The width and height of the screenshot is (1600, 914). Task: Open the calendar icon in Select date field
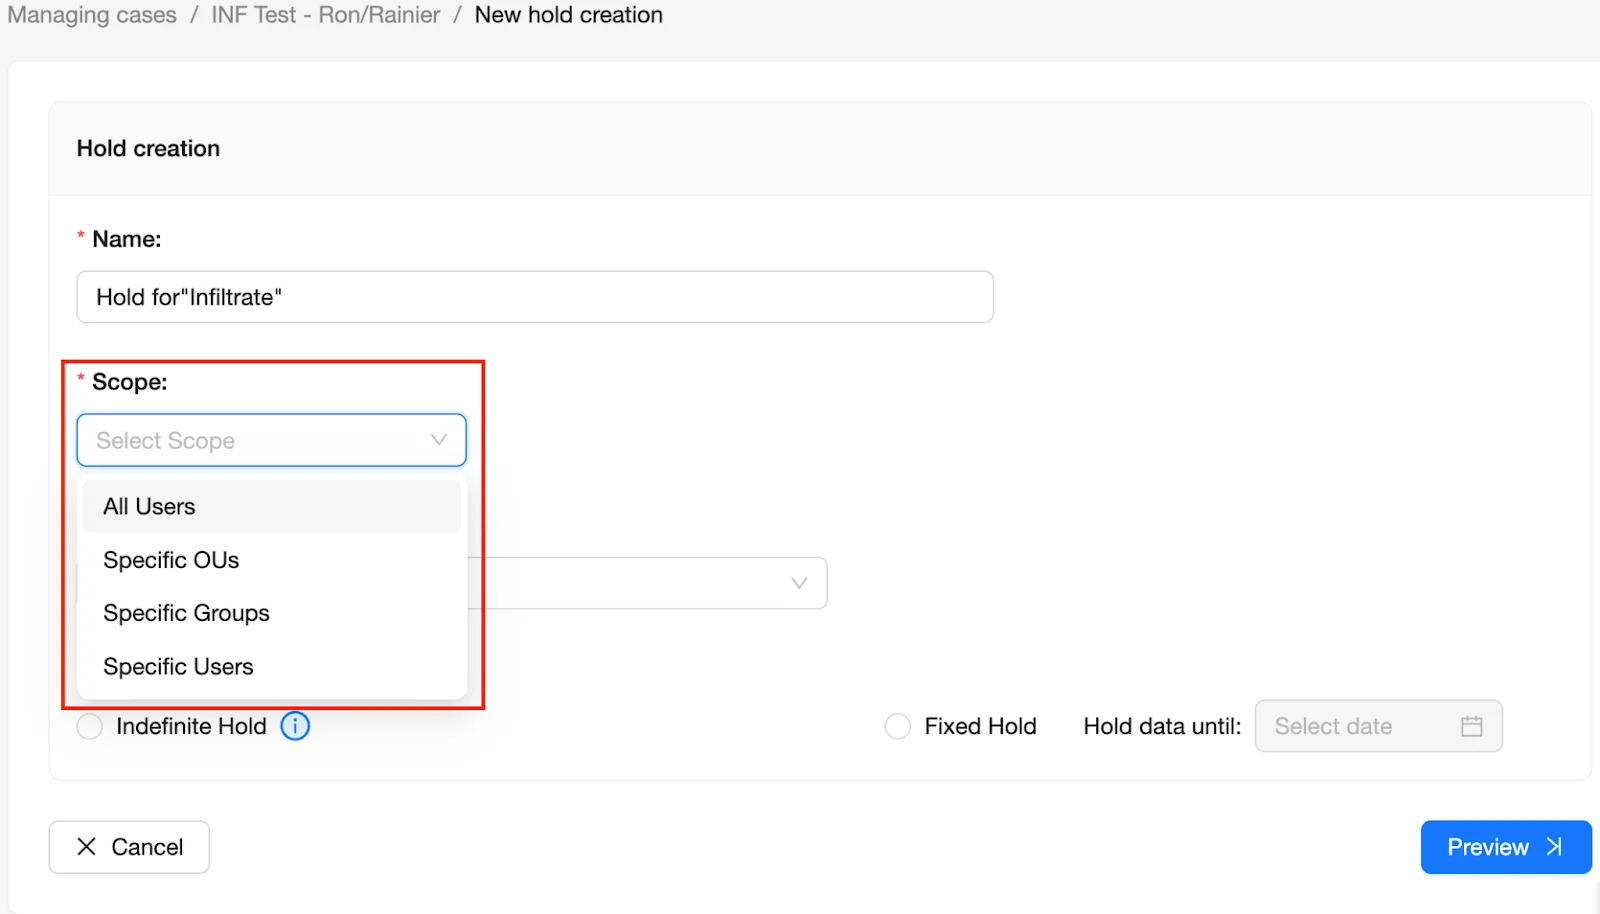coord(1471,726)
